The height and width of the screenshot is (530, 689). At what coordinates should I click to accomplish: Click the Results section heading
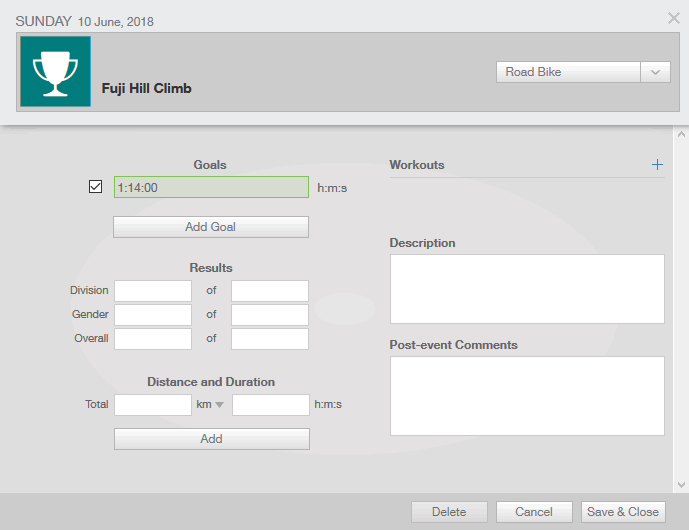coord(211,268)
